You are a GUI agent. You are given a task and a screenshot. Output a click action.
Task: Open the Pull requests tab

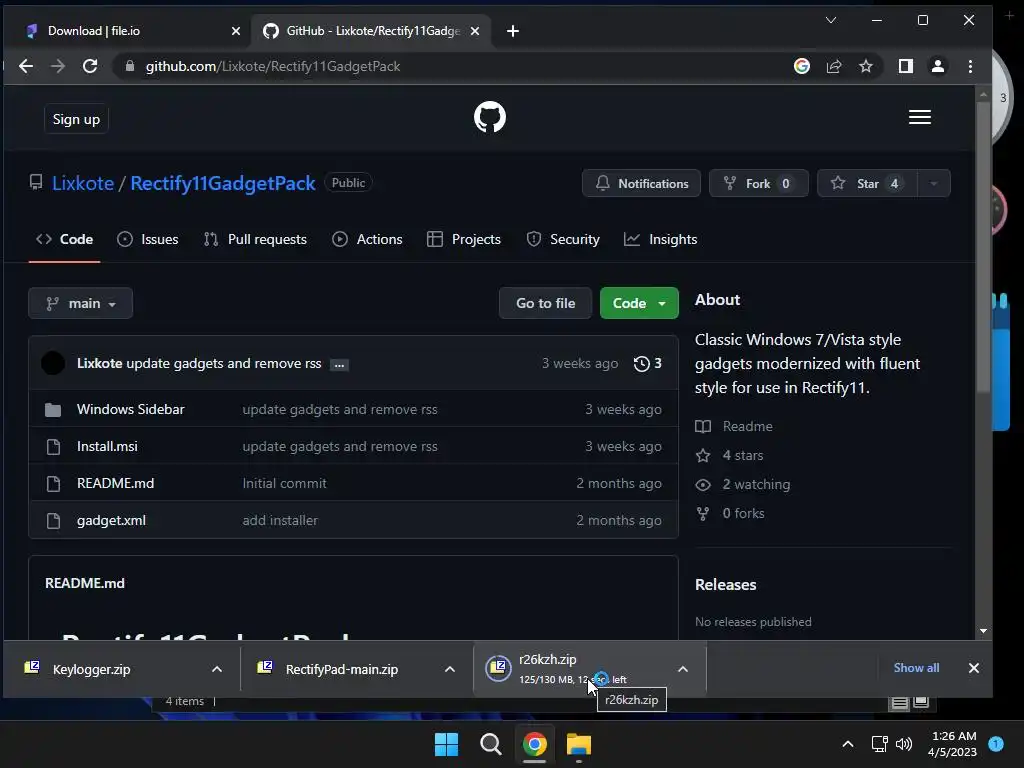255,240
